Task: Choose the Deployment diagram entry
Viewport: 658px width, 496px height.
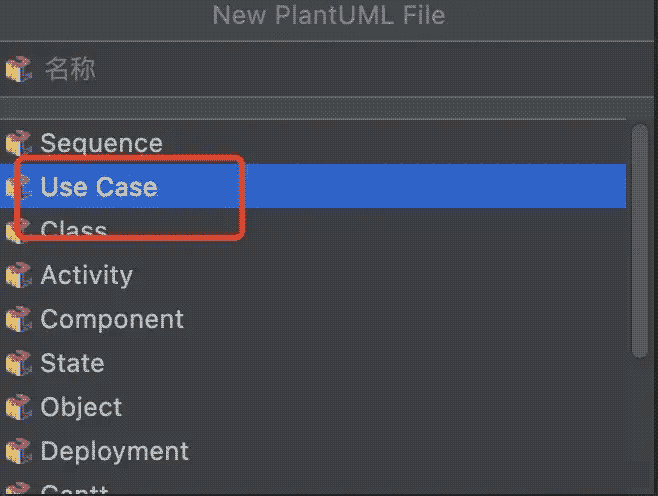Action: coord(114,451)
